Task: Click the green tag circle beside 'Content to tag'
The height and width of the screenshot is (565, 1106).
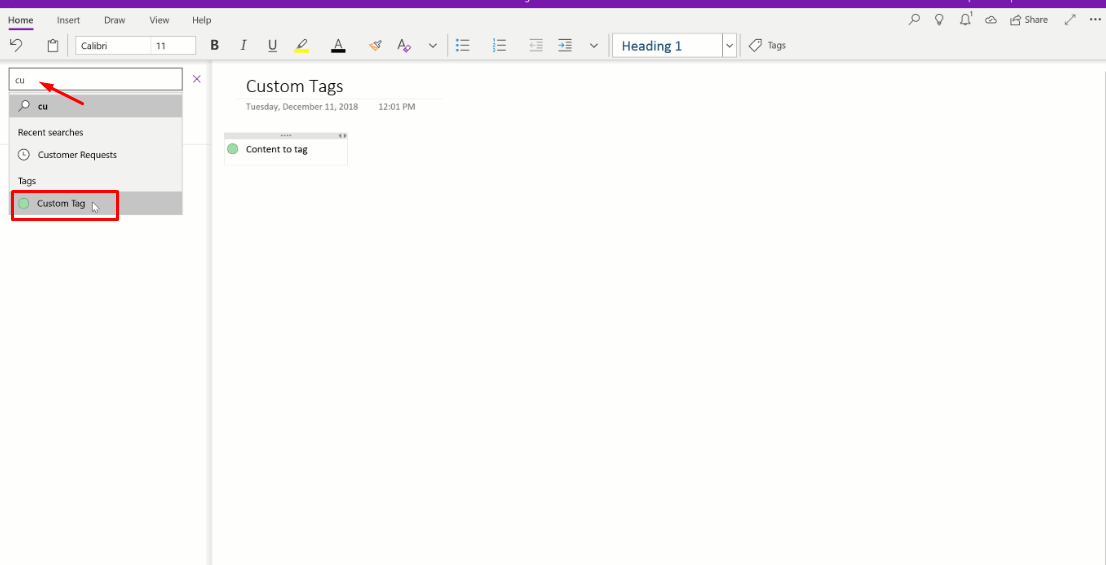Action: [233, 149]
